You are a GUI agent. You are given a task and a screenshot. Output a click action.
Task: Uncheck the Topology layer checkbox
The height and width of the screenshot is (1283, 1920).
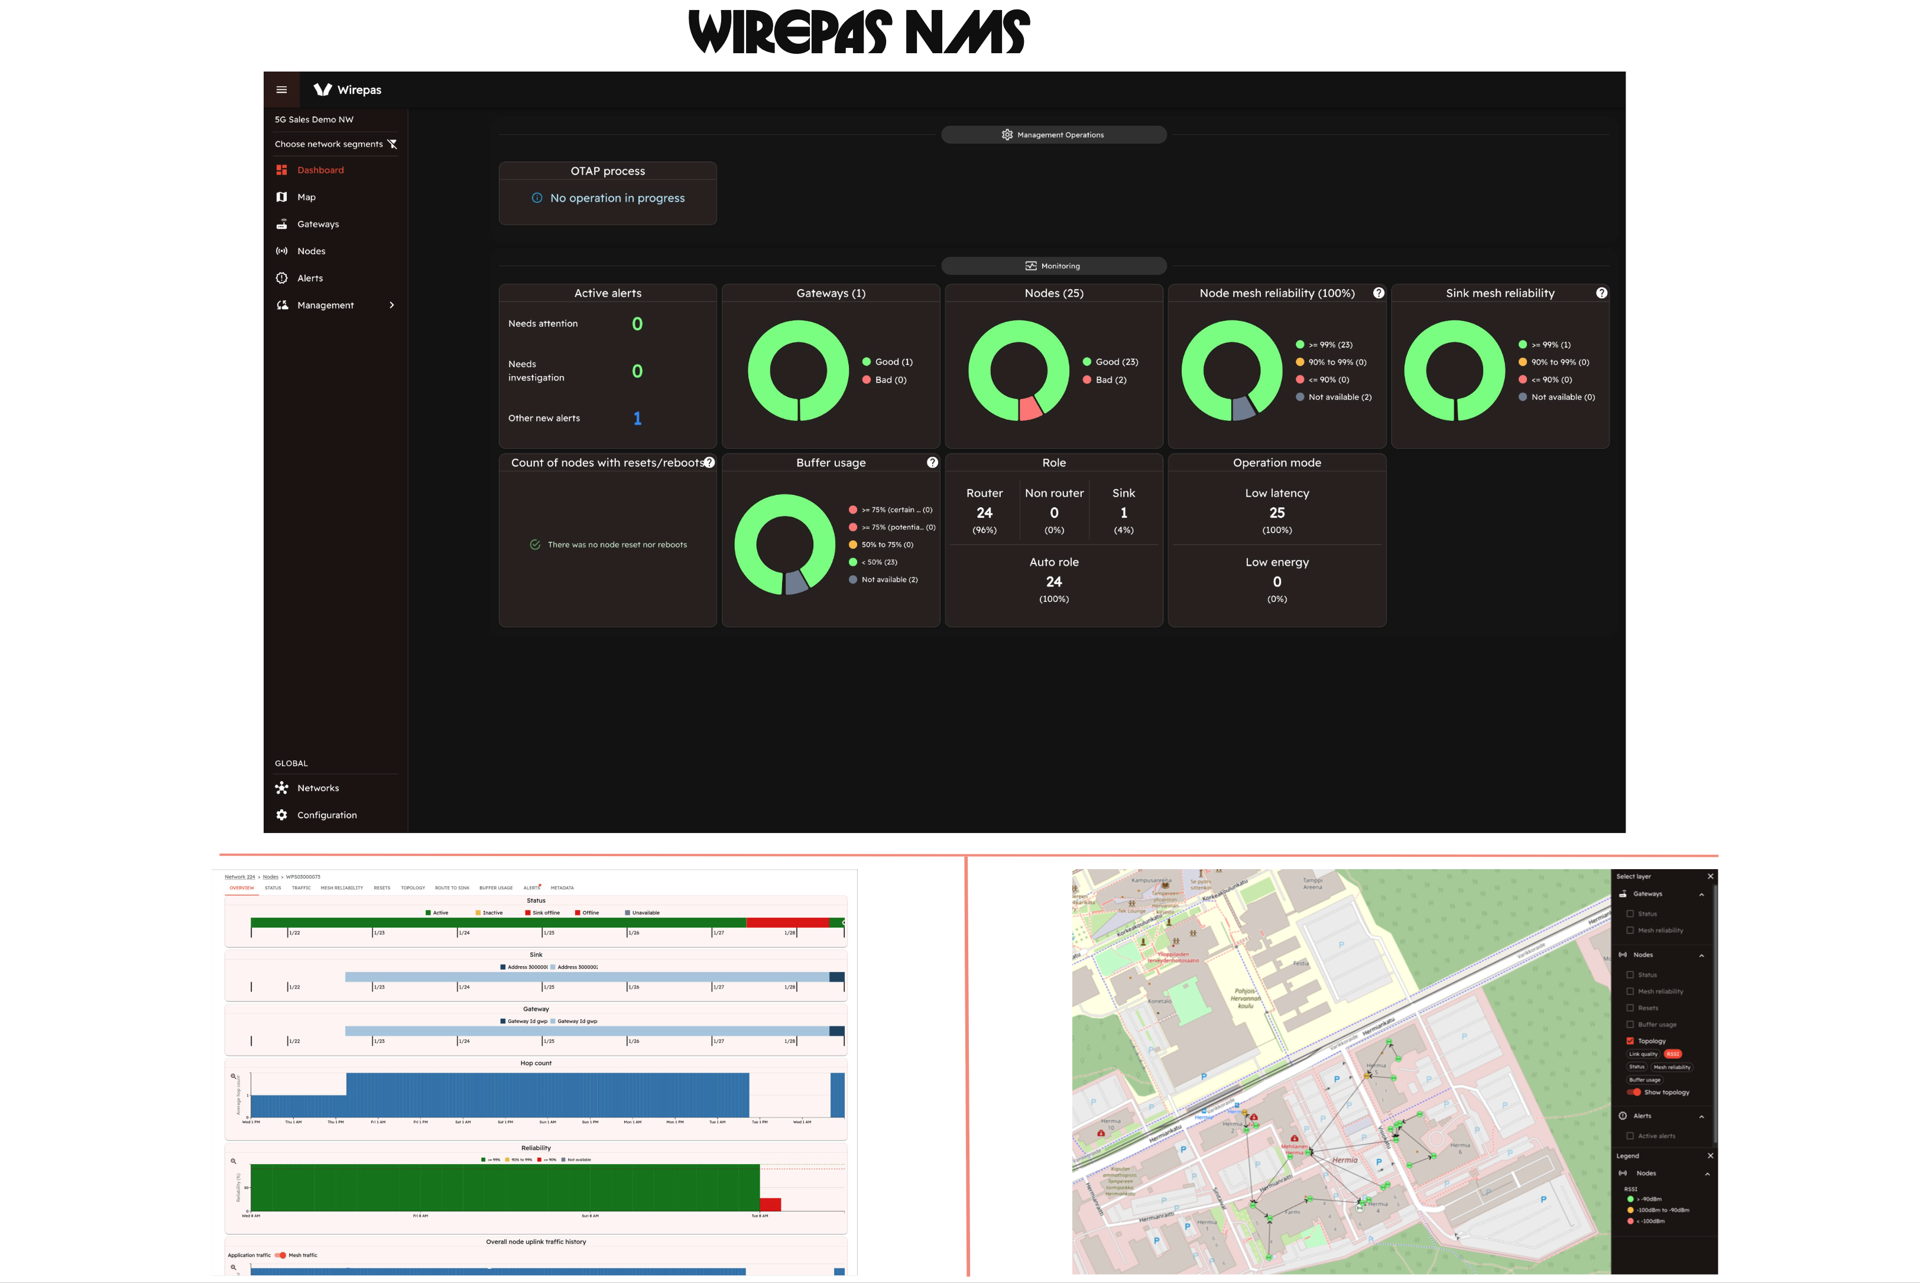(1630, 1041)
